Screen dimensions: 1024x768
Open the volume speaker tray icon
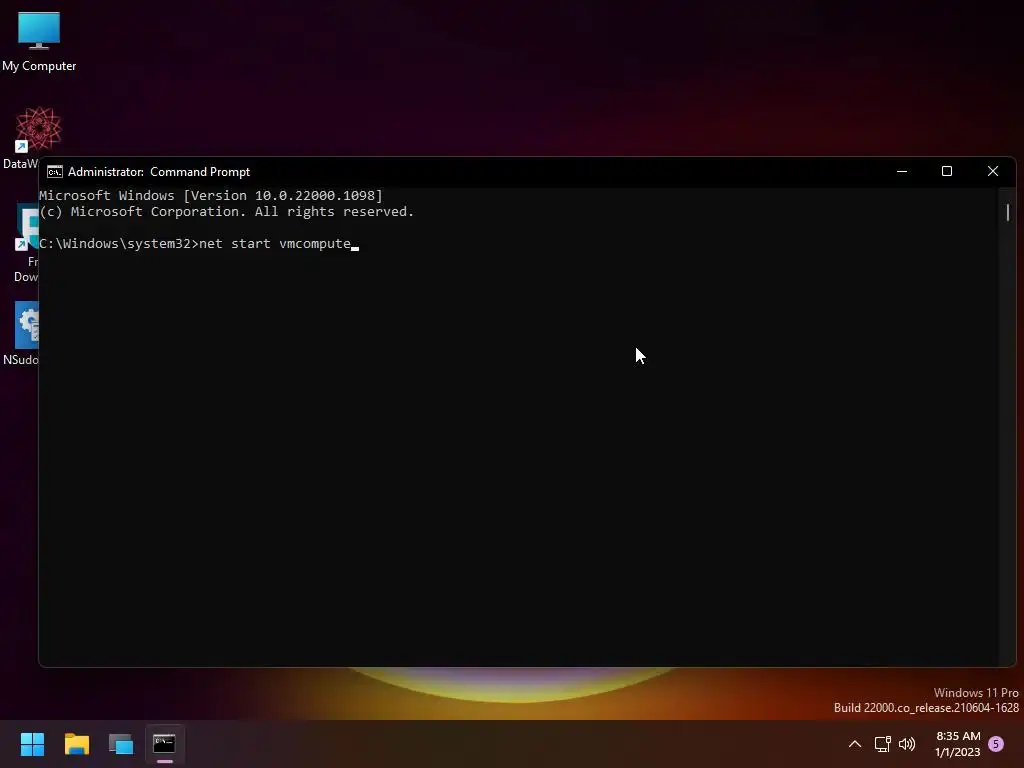[907, 744]
